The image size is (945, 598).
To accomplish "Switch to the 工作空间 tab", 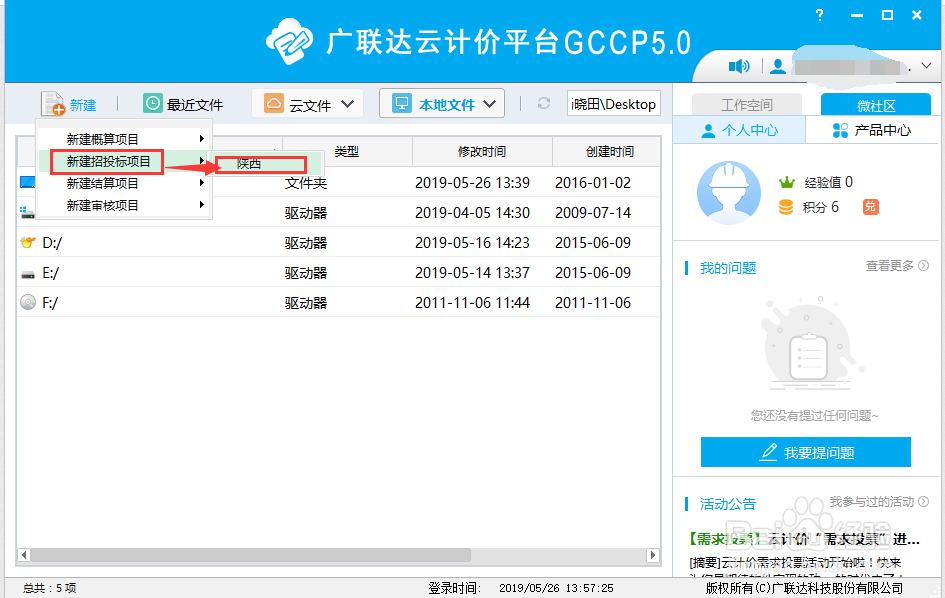I will pyautogui.click(x=747, y=104).
